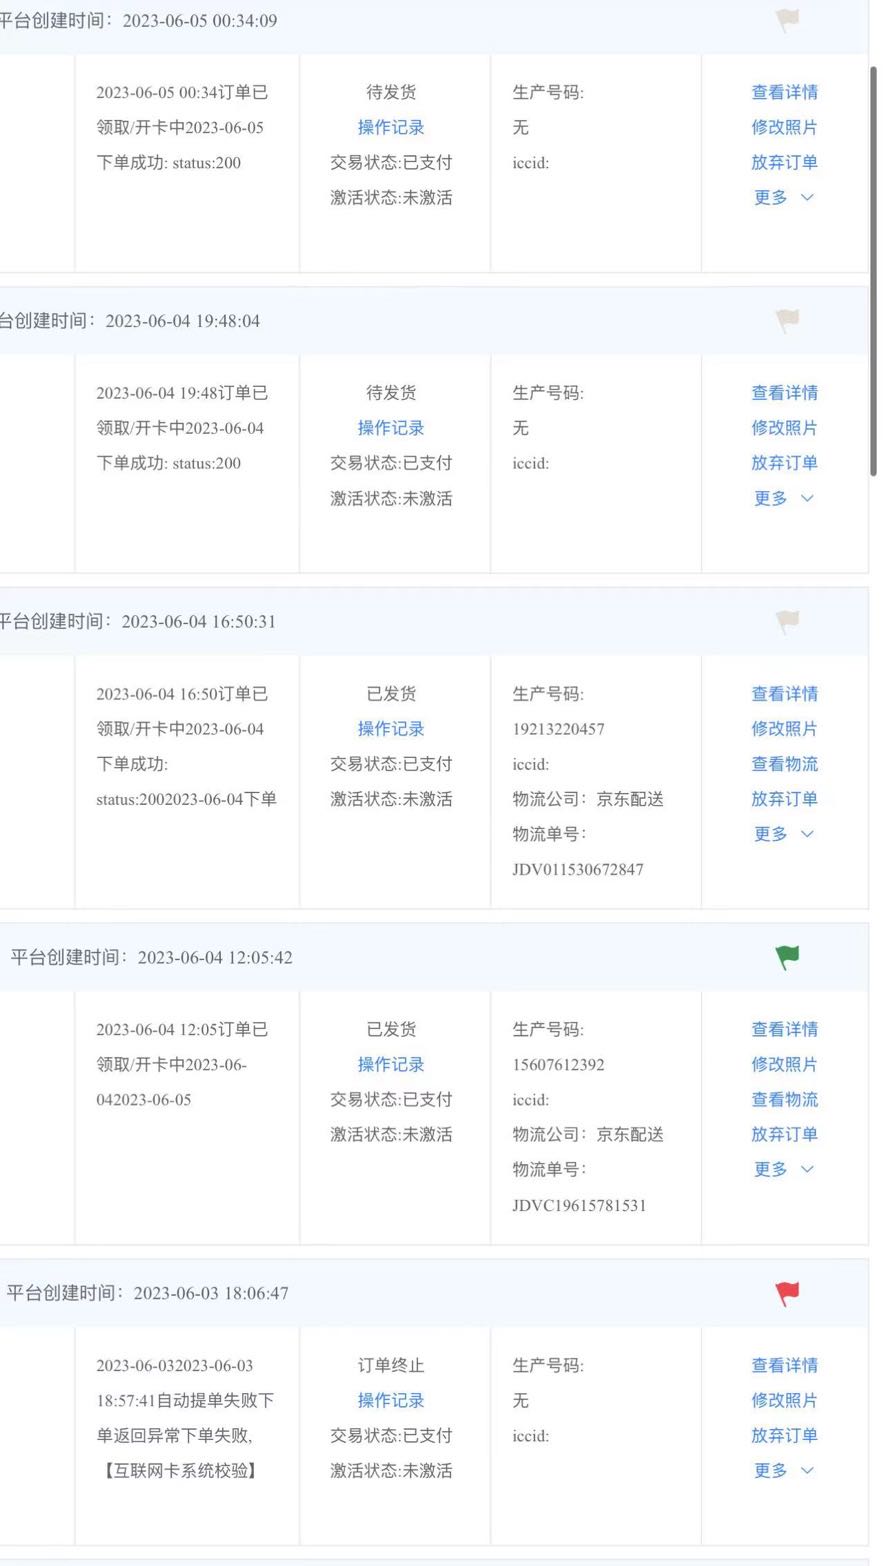883x1566 pixels.
Task: Abandon the 00:34 order via 放弃订单
Action: tap(784, 162)
